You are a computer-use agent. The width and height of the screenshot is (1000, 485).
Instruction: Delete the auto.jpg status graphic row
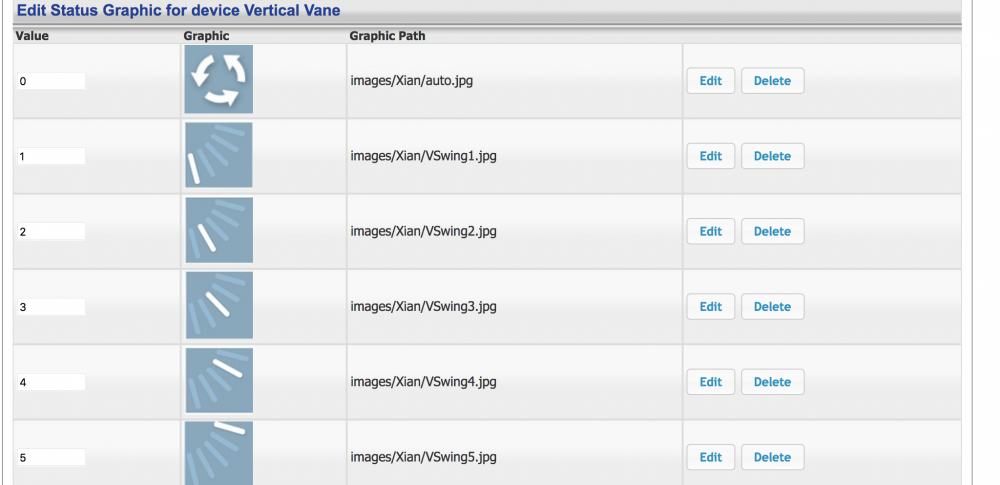click(772, 81)
